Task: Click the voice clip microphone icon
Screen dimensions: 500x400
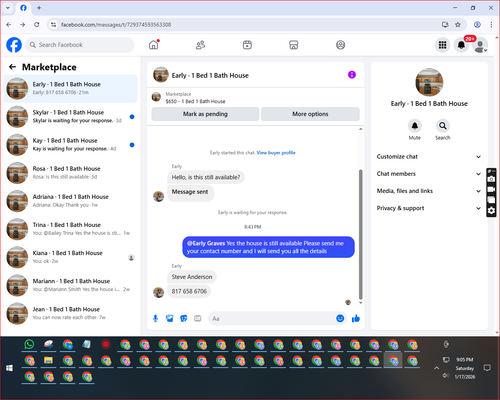Action: click(155, 319)
